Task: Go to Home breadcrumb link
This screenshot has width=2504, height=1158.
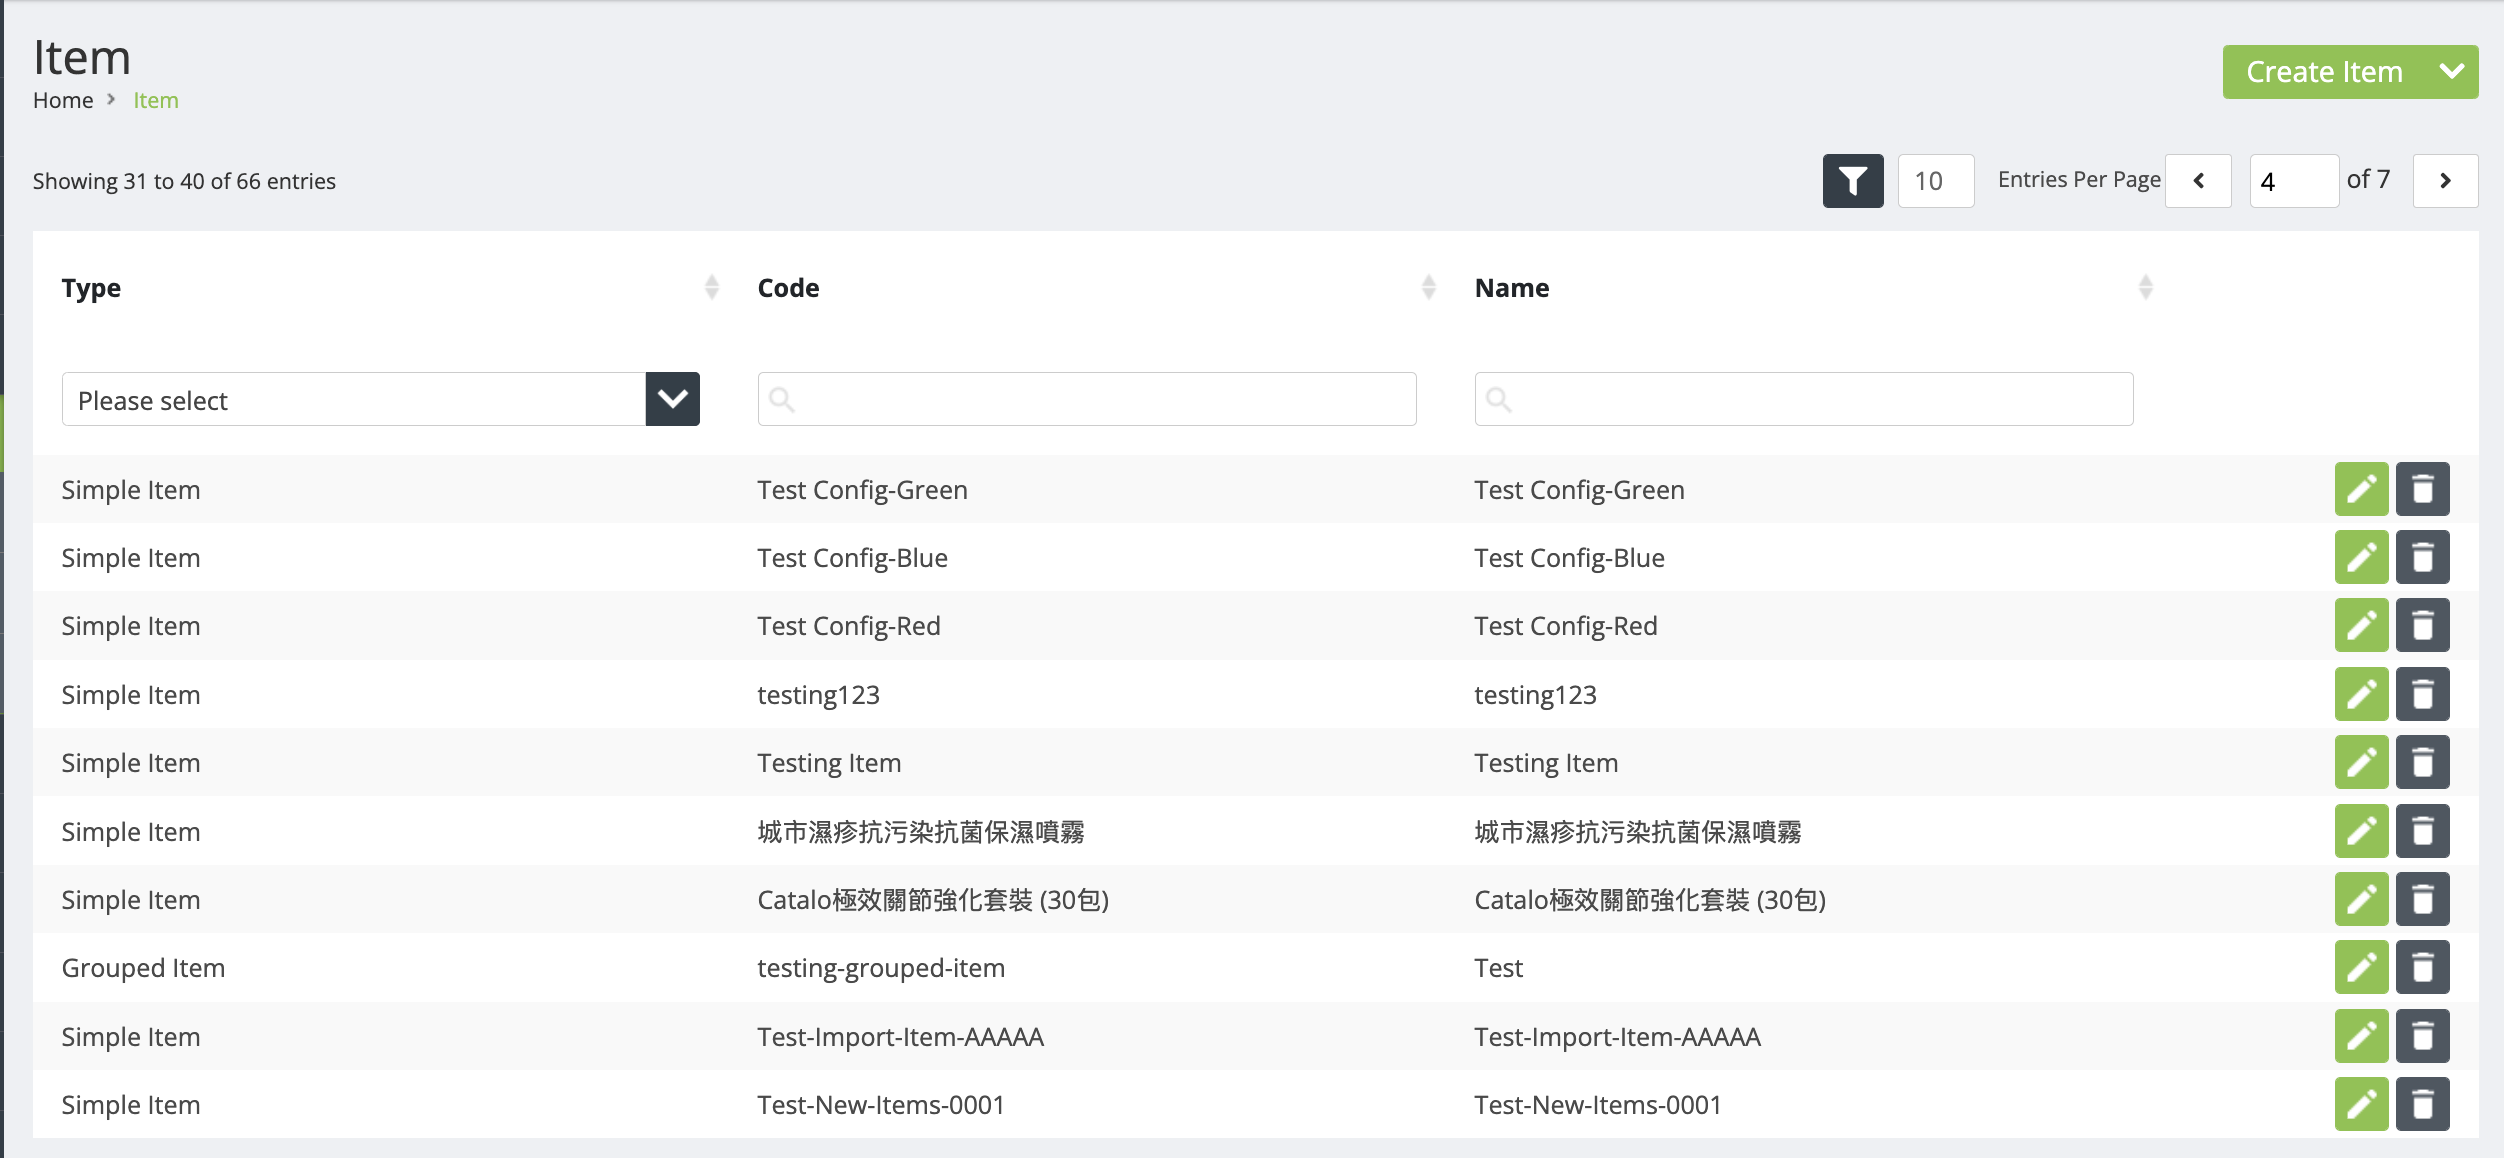Action: point(63,100)
